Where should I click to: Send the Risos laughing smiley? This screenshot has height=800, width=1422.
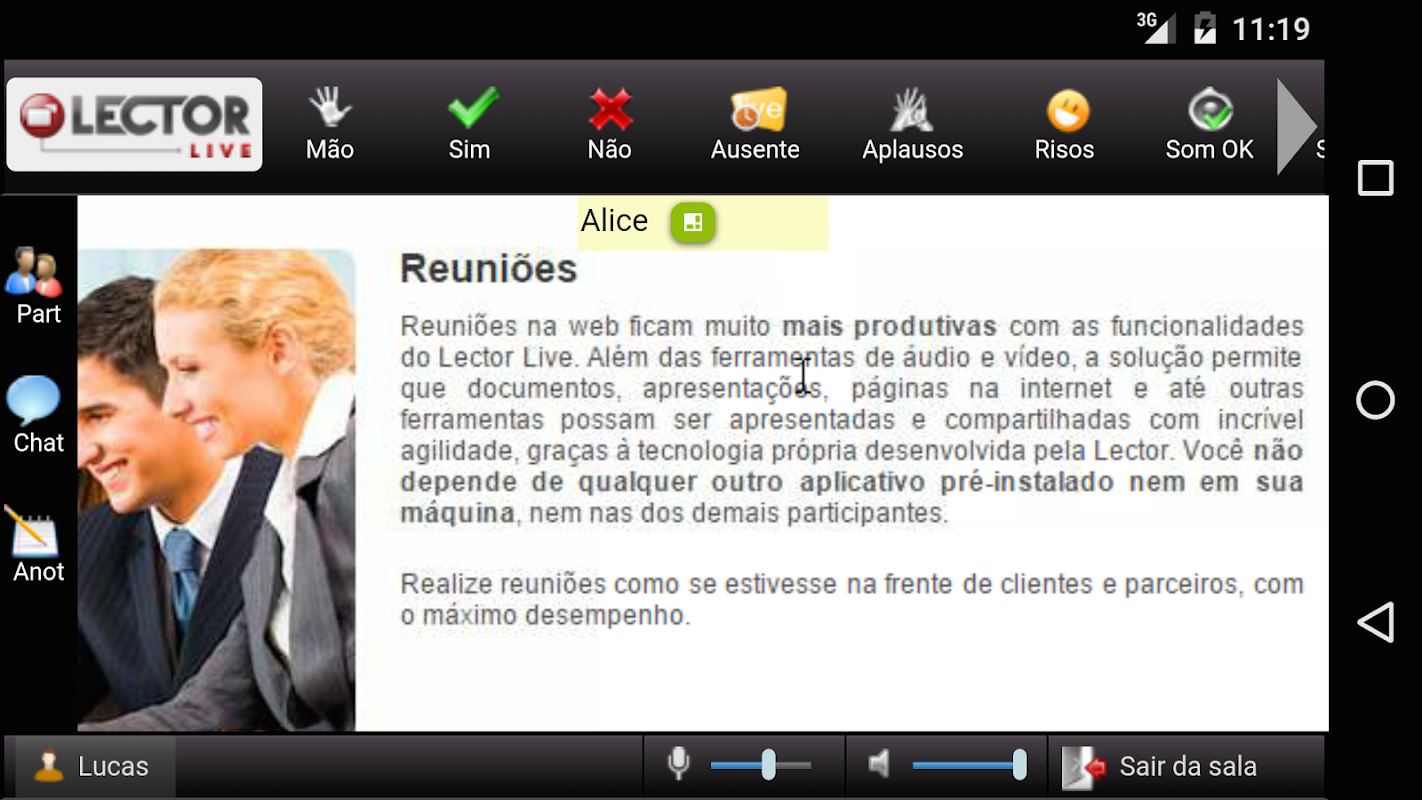(1065, 124)
